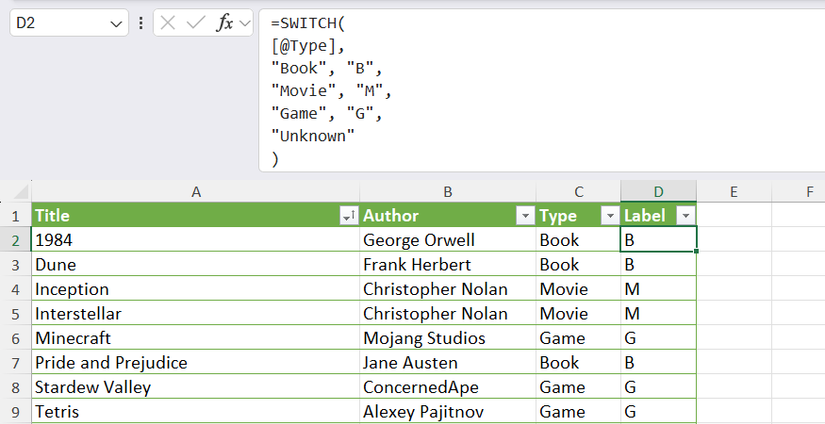Select cell containing Interstellar
The image size is (825, 424).
pyautogui.click(x=196, y=314)
